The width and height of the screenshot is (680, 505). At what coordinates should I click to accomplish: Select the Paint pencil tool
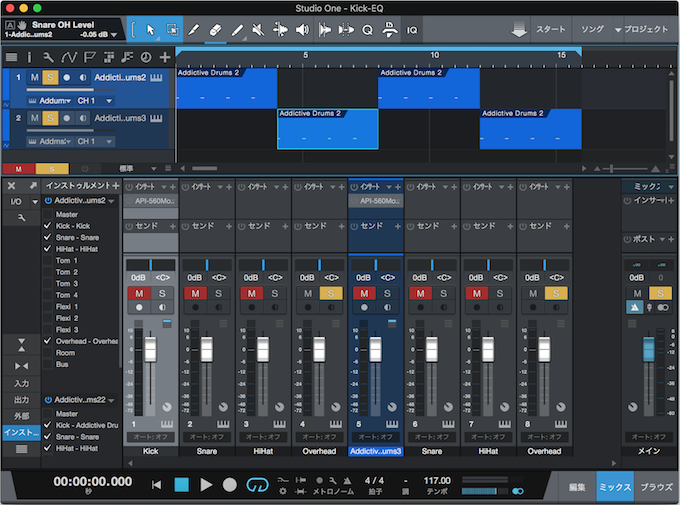coord(237,30)
